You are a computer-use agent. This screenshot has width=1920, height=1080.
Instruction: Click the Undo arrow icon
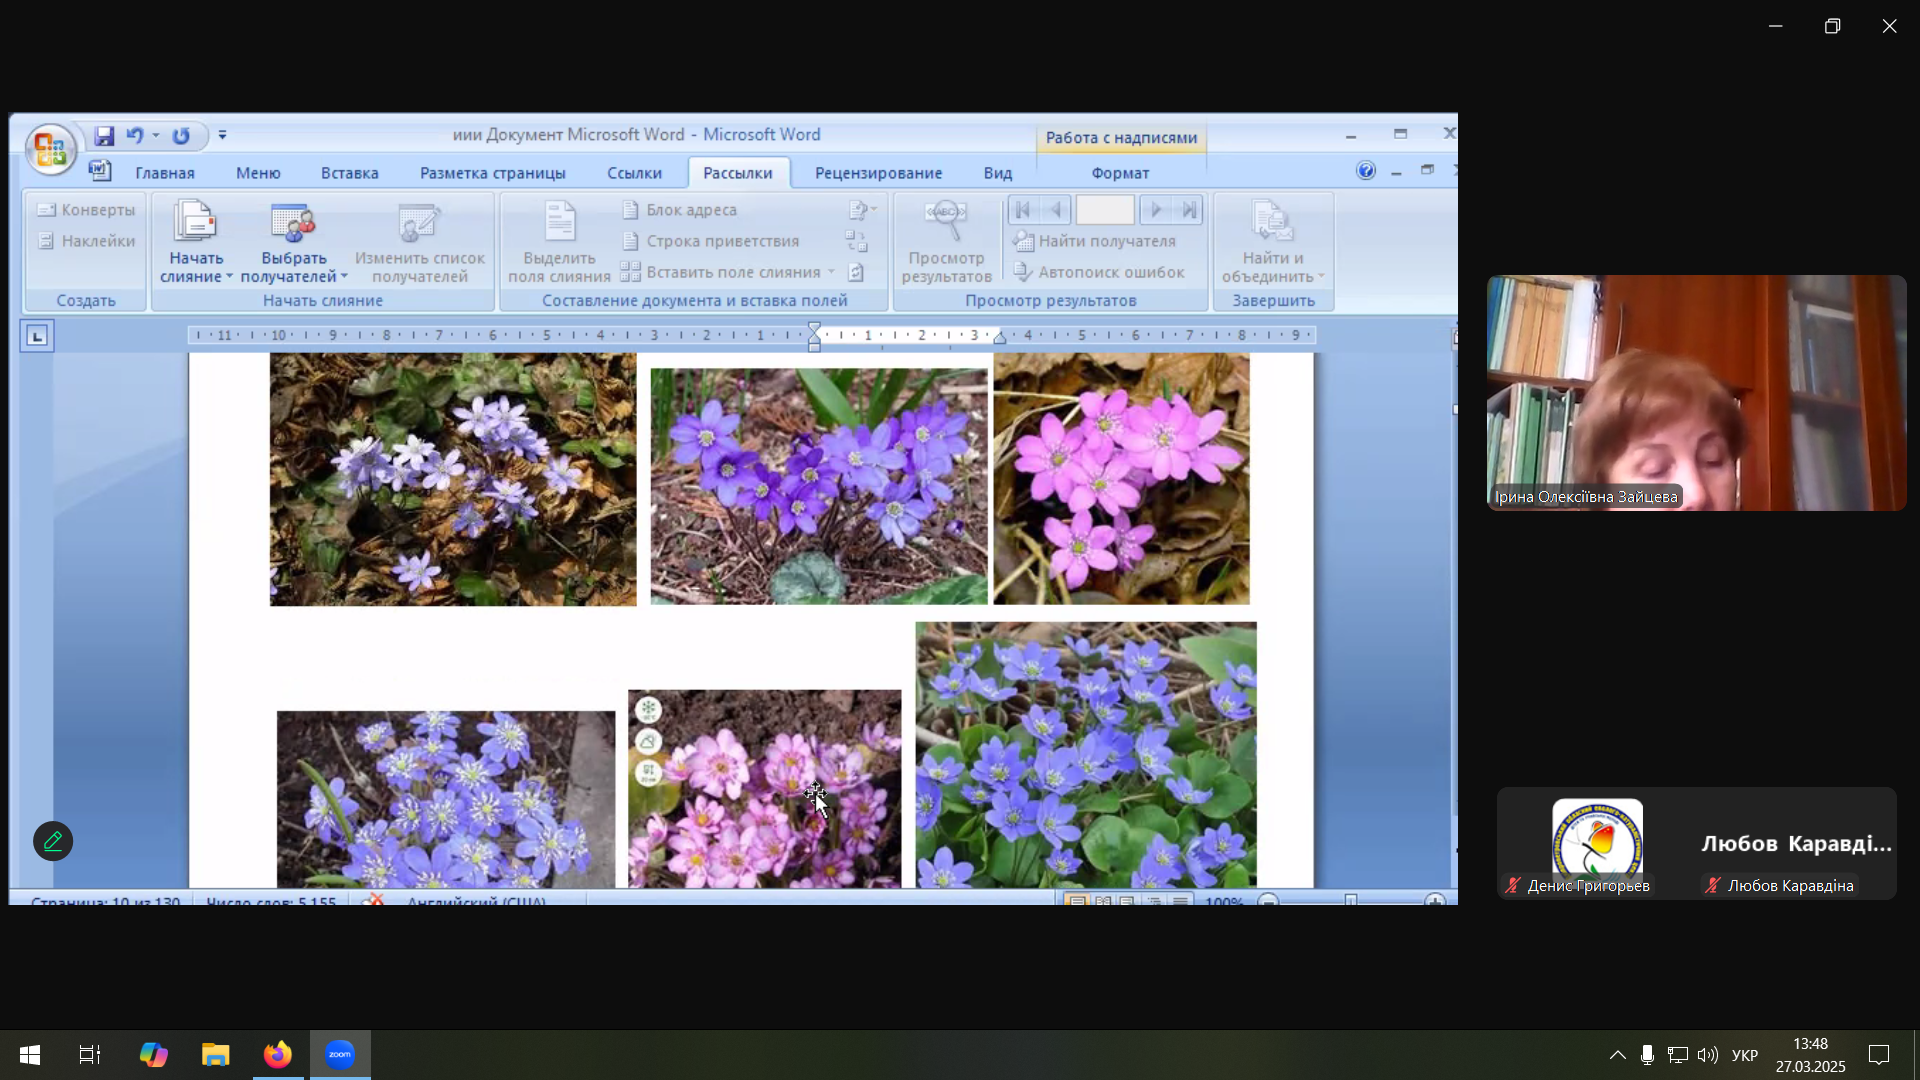coord(135,136)
